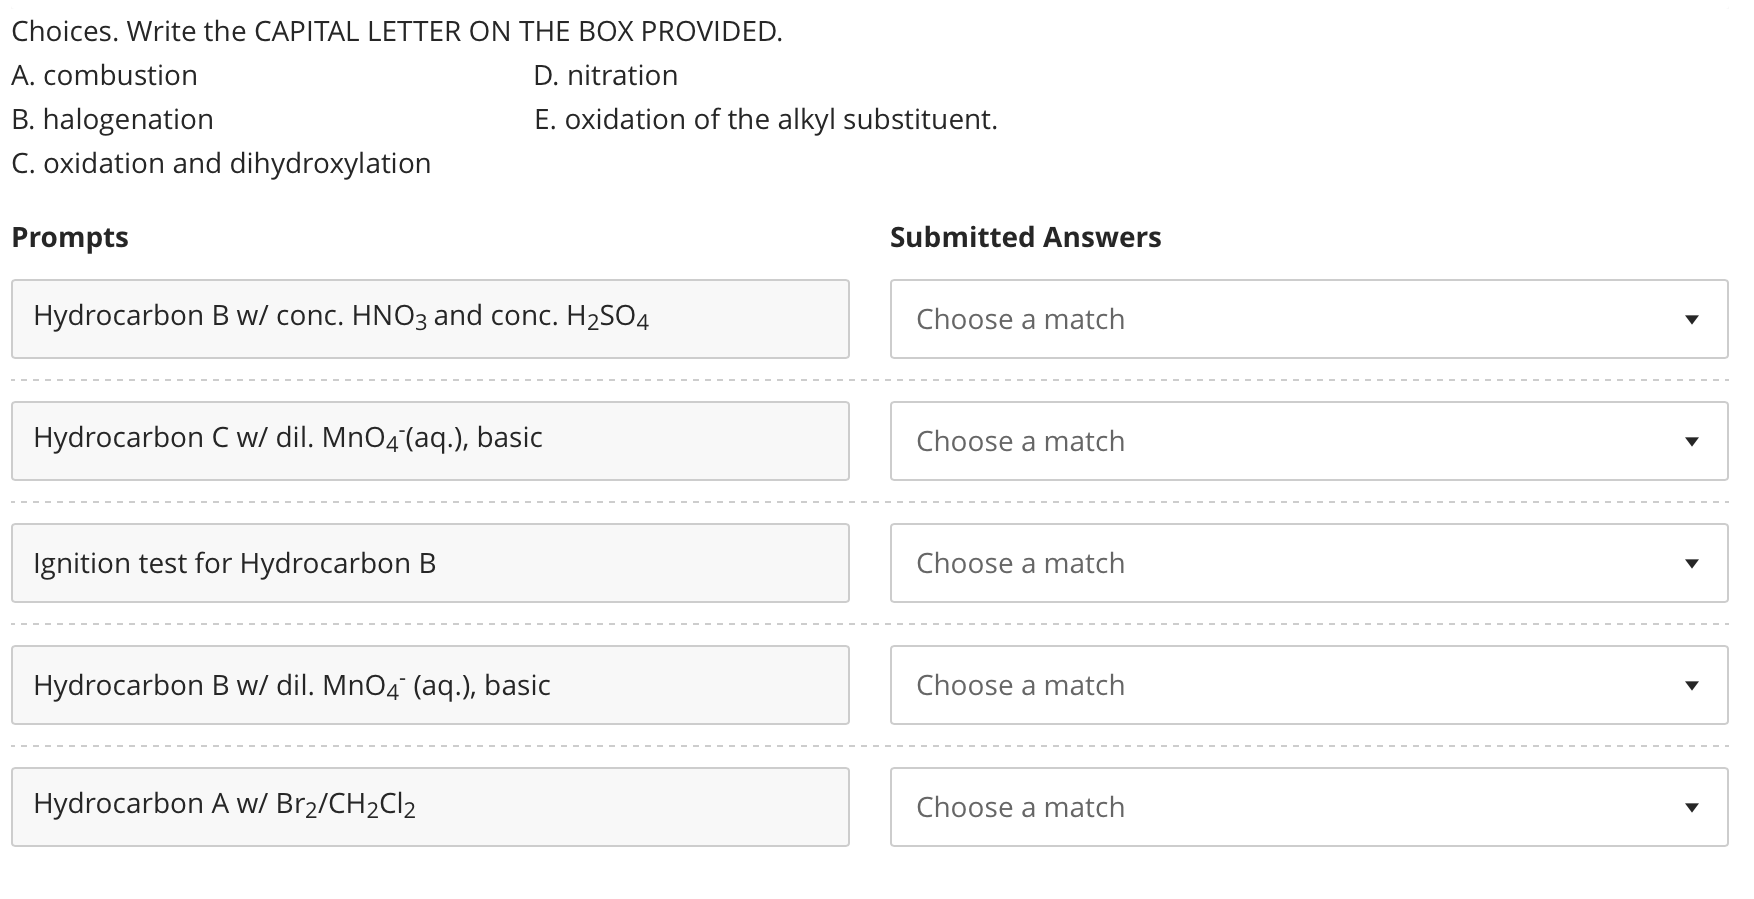The image size is (1754, 899).
Task: Select the Hydrocarbon A with Br2/CH2Cl2 prompt
Action: tap(430, 806)
